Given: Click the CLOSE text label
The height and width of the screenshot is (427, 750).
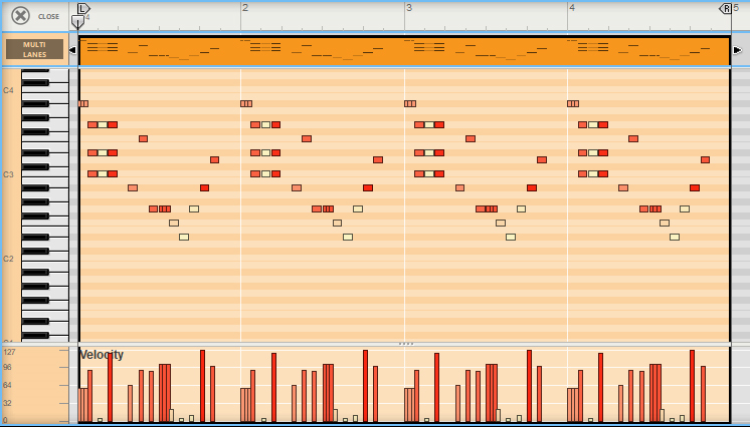Looking at the screenshot, I should click(x=49, y=16).
